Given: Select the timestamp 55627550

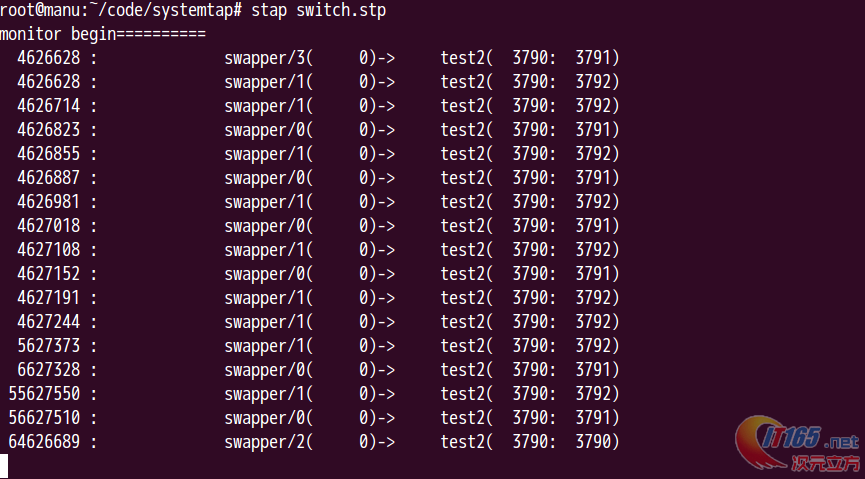Looking at the screenshot, I should pyautogui.click(x=44, y=394).
